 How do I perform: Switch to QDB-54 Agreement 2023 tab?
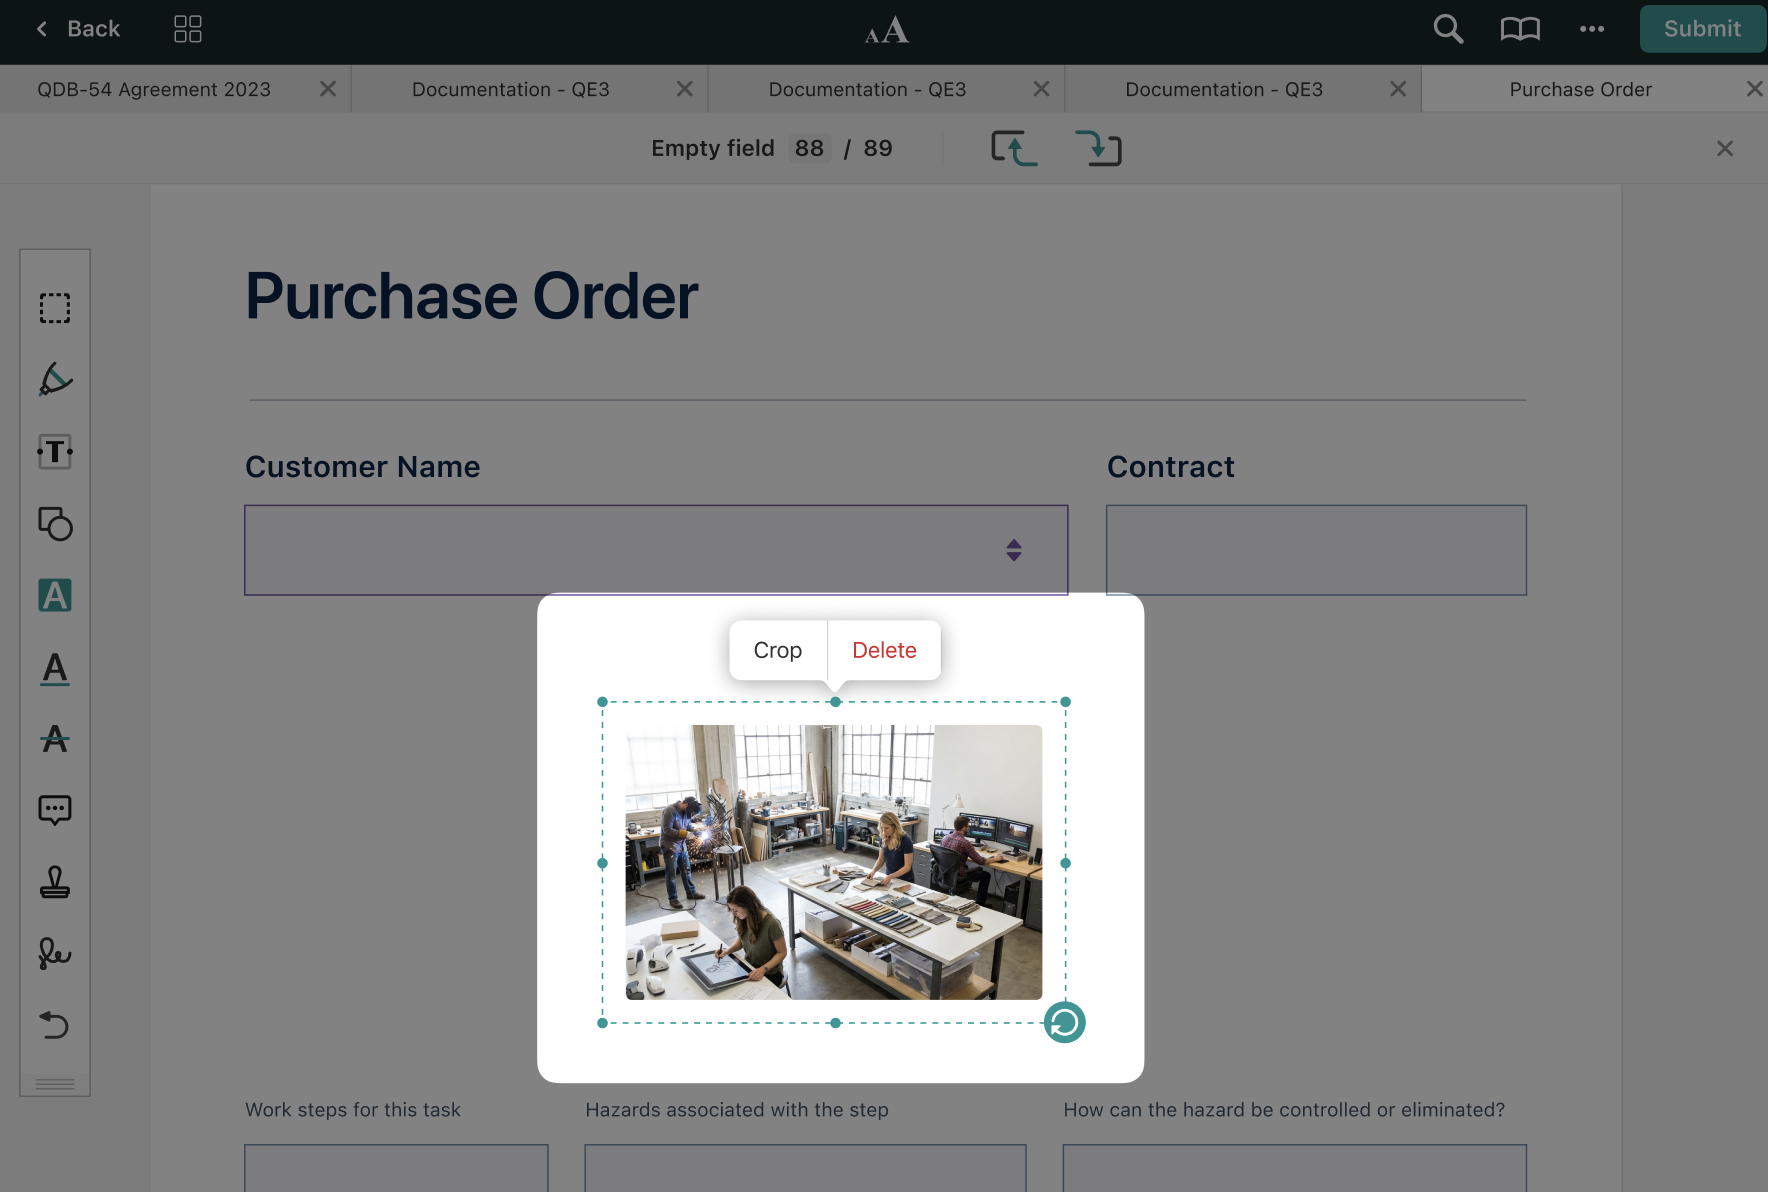[x=154, y=90]
